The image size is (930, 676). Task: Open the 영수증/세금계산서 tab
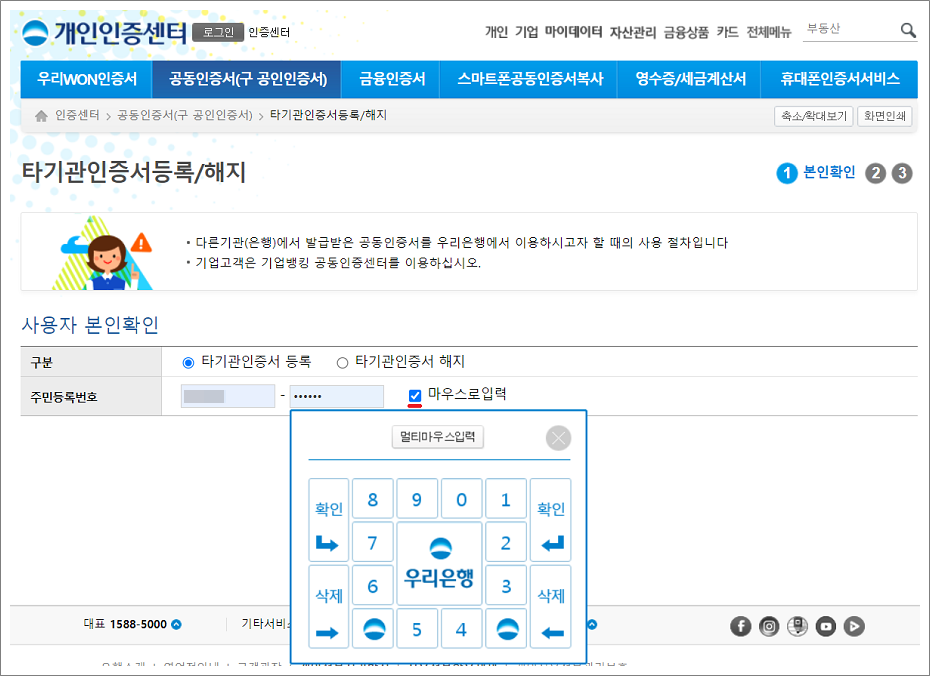click(690, 79)
